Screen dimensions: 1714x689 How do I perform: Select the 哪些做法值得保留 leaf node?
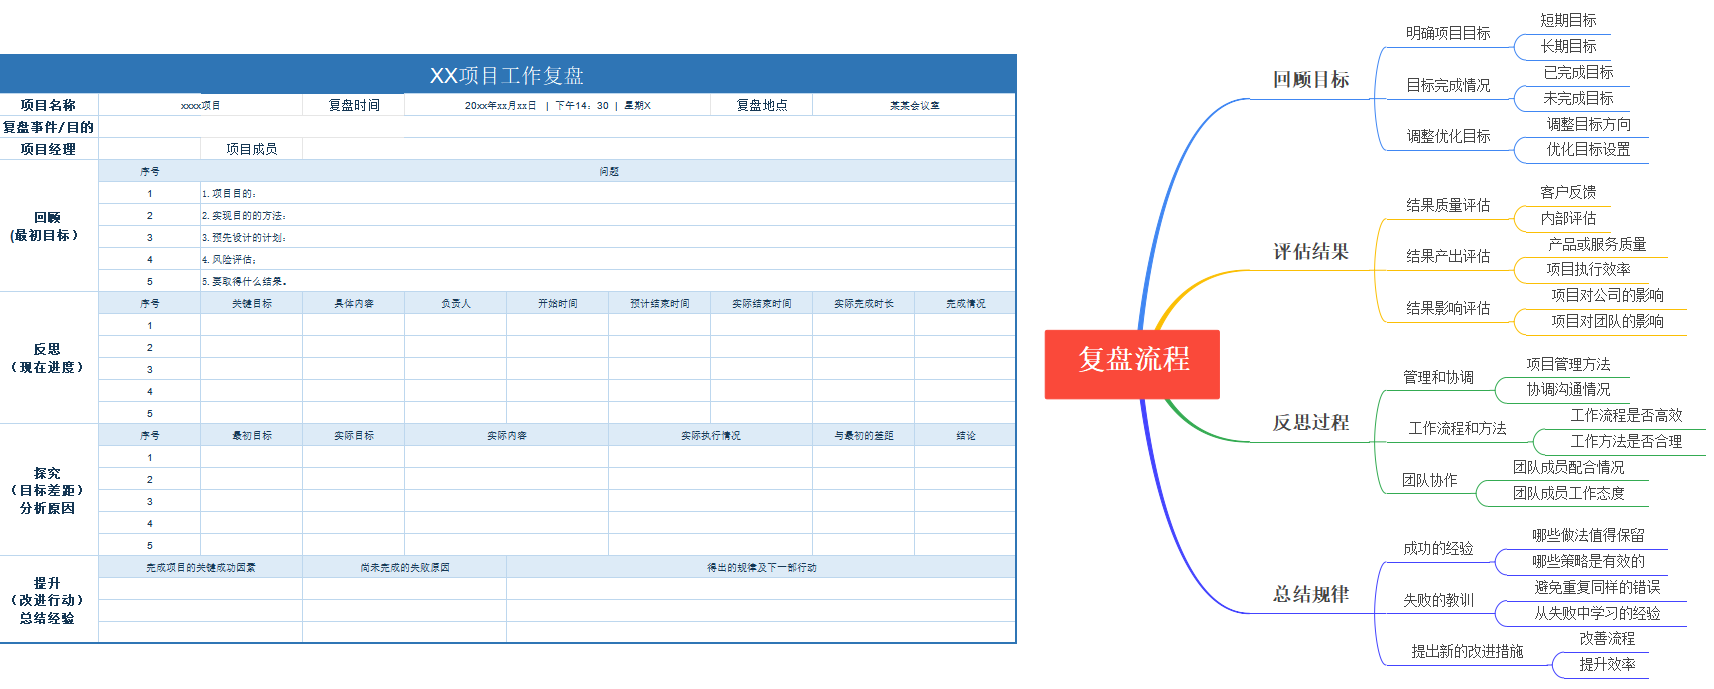(1587, 535)
